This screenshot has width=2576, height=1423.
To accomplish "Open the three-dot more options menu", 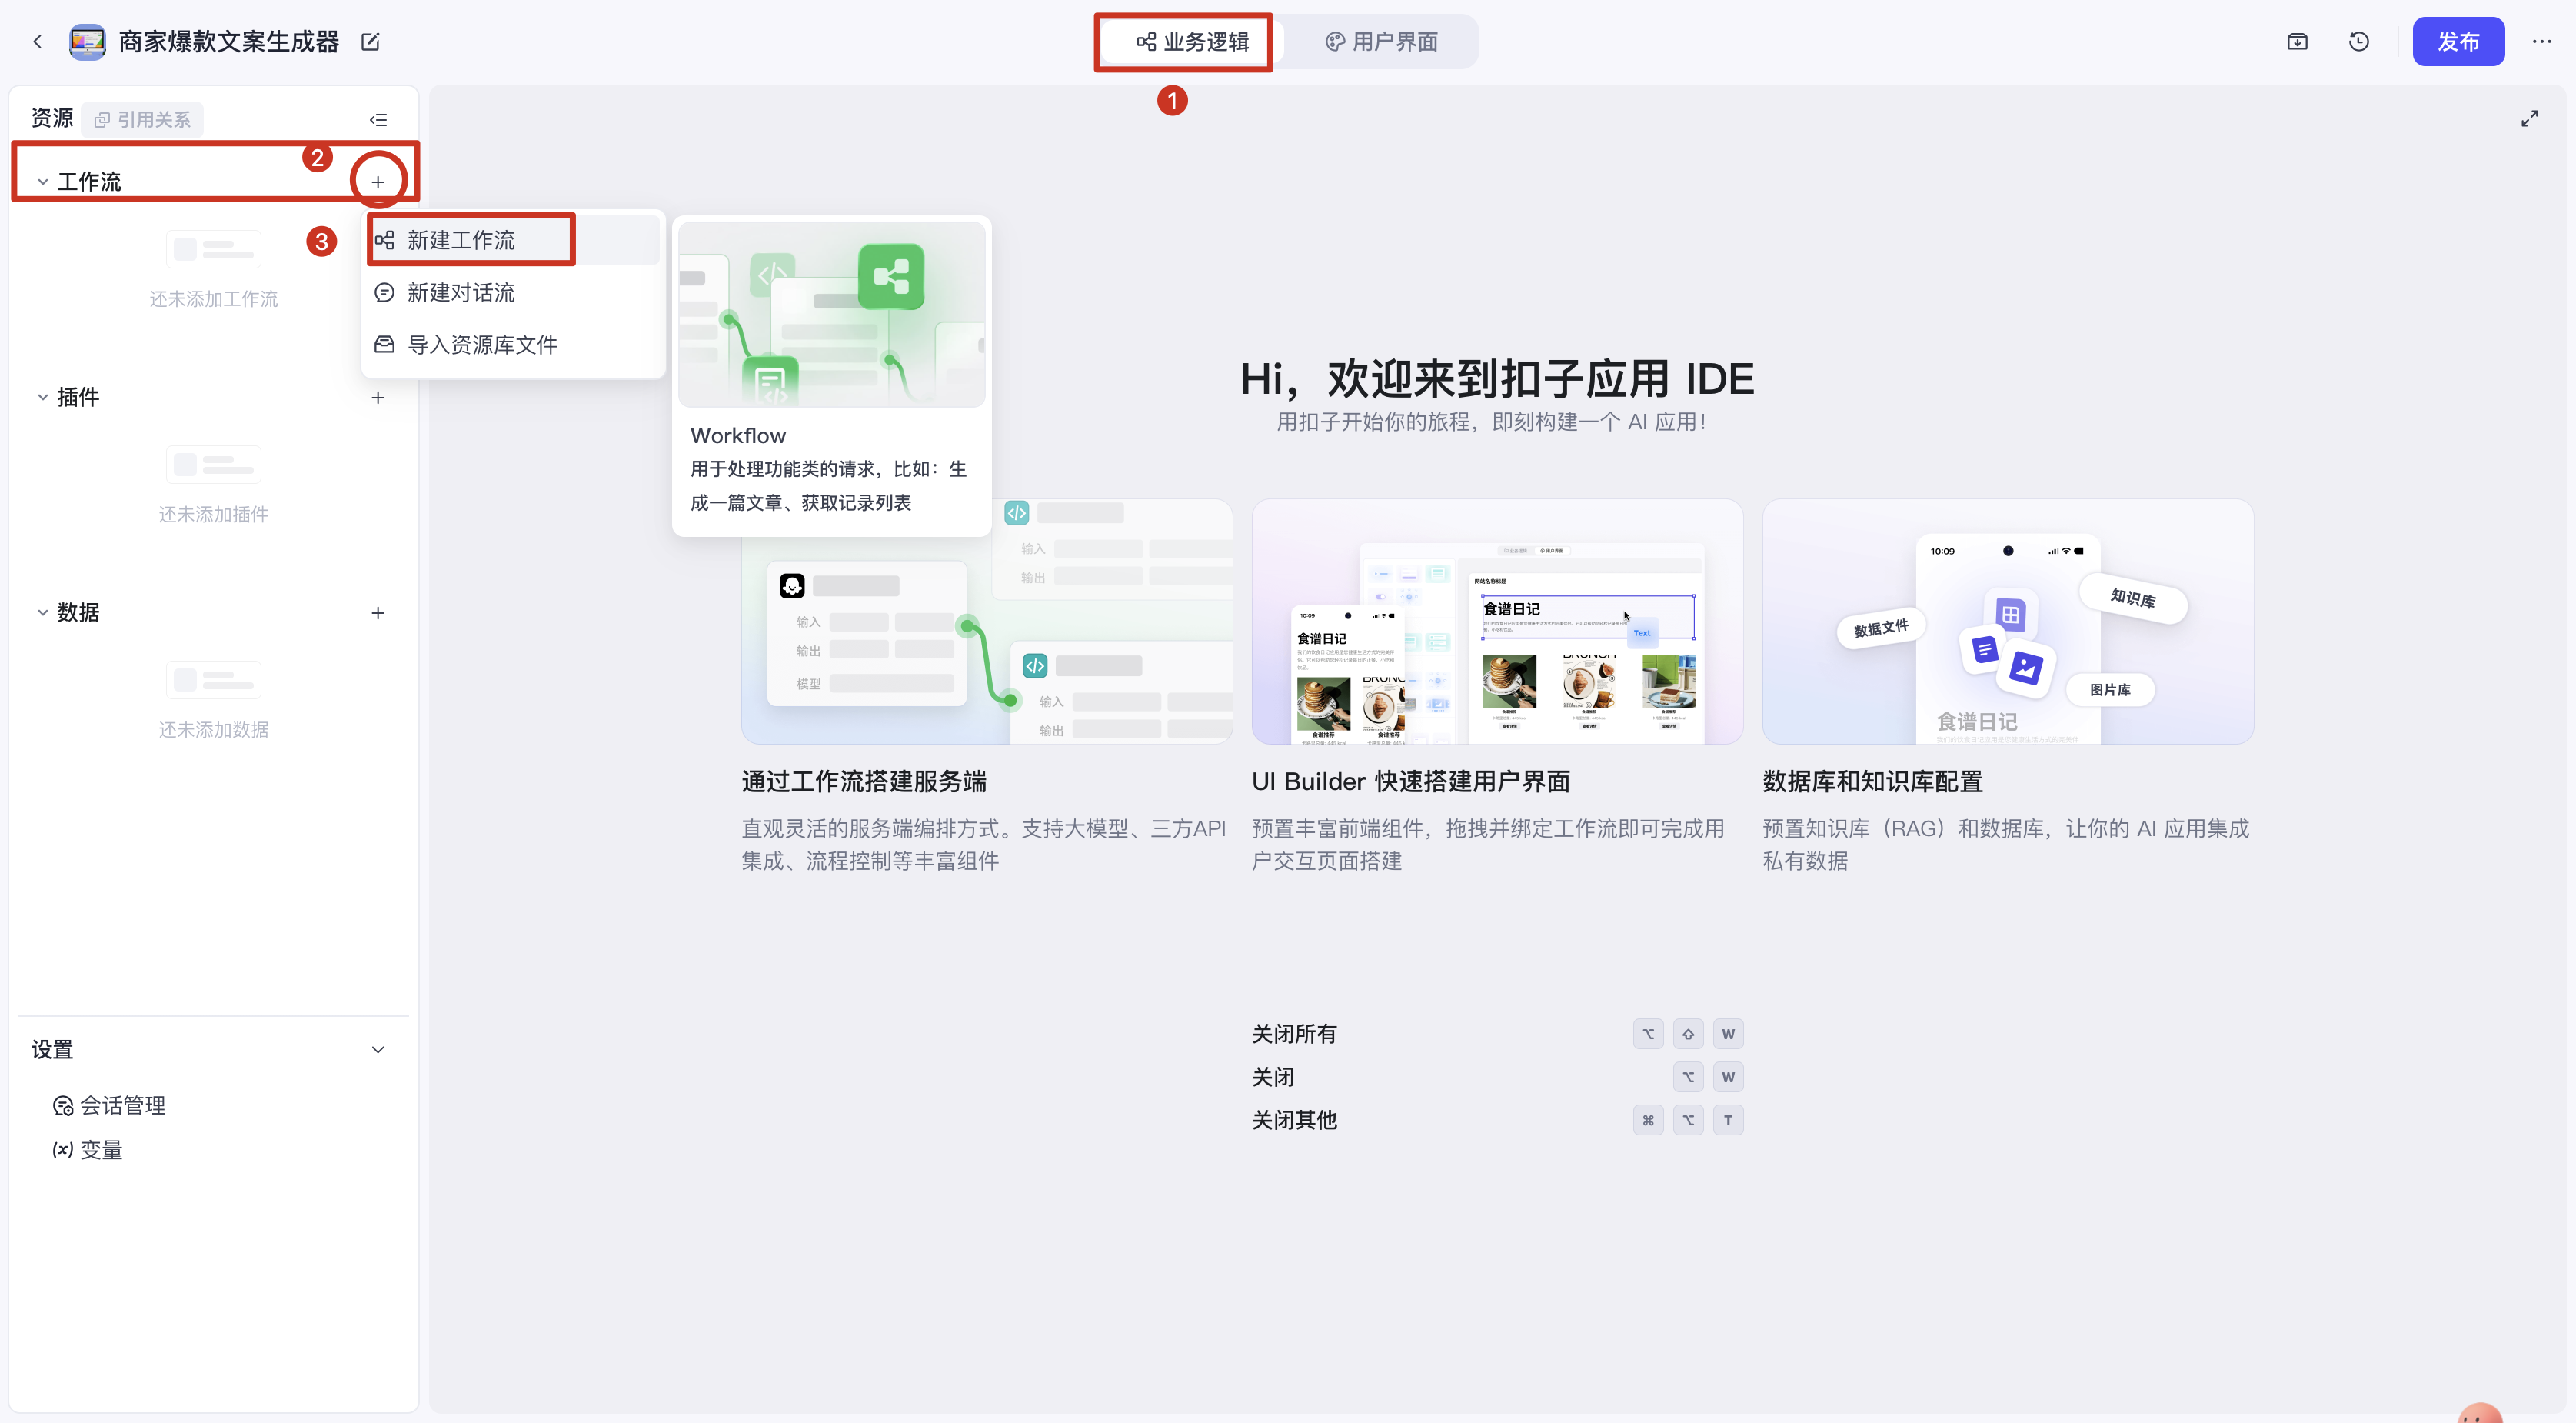I will (2541, 42).
